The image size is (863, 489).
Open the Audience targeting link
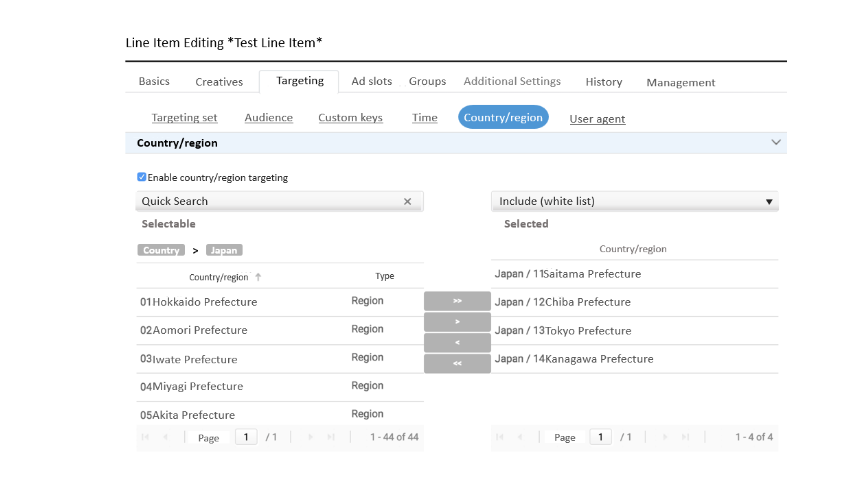(269, 118)
